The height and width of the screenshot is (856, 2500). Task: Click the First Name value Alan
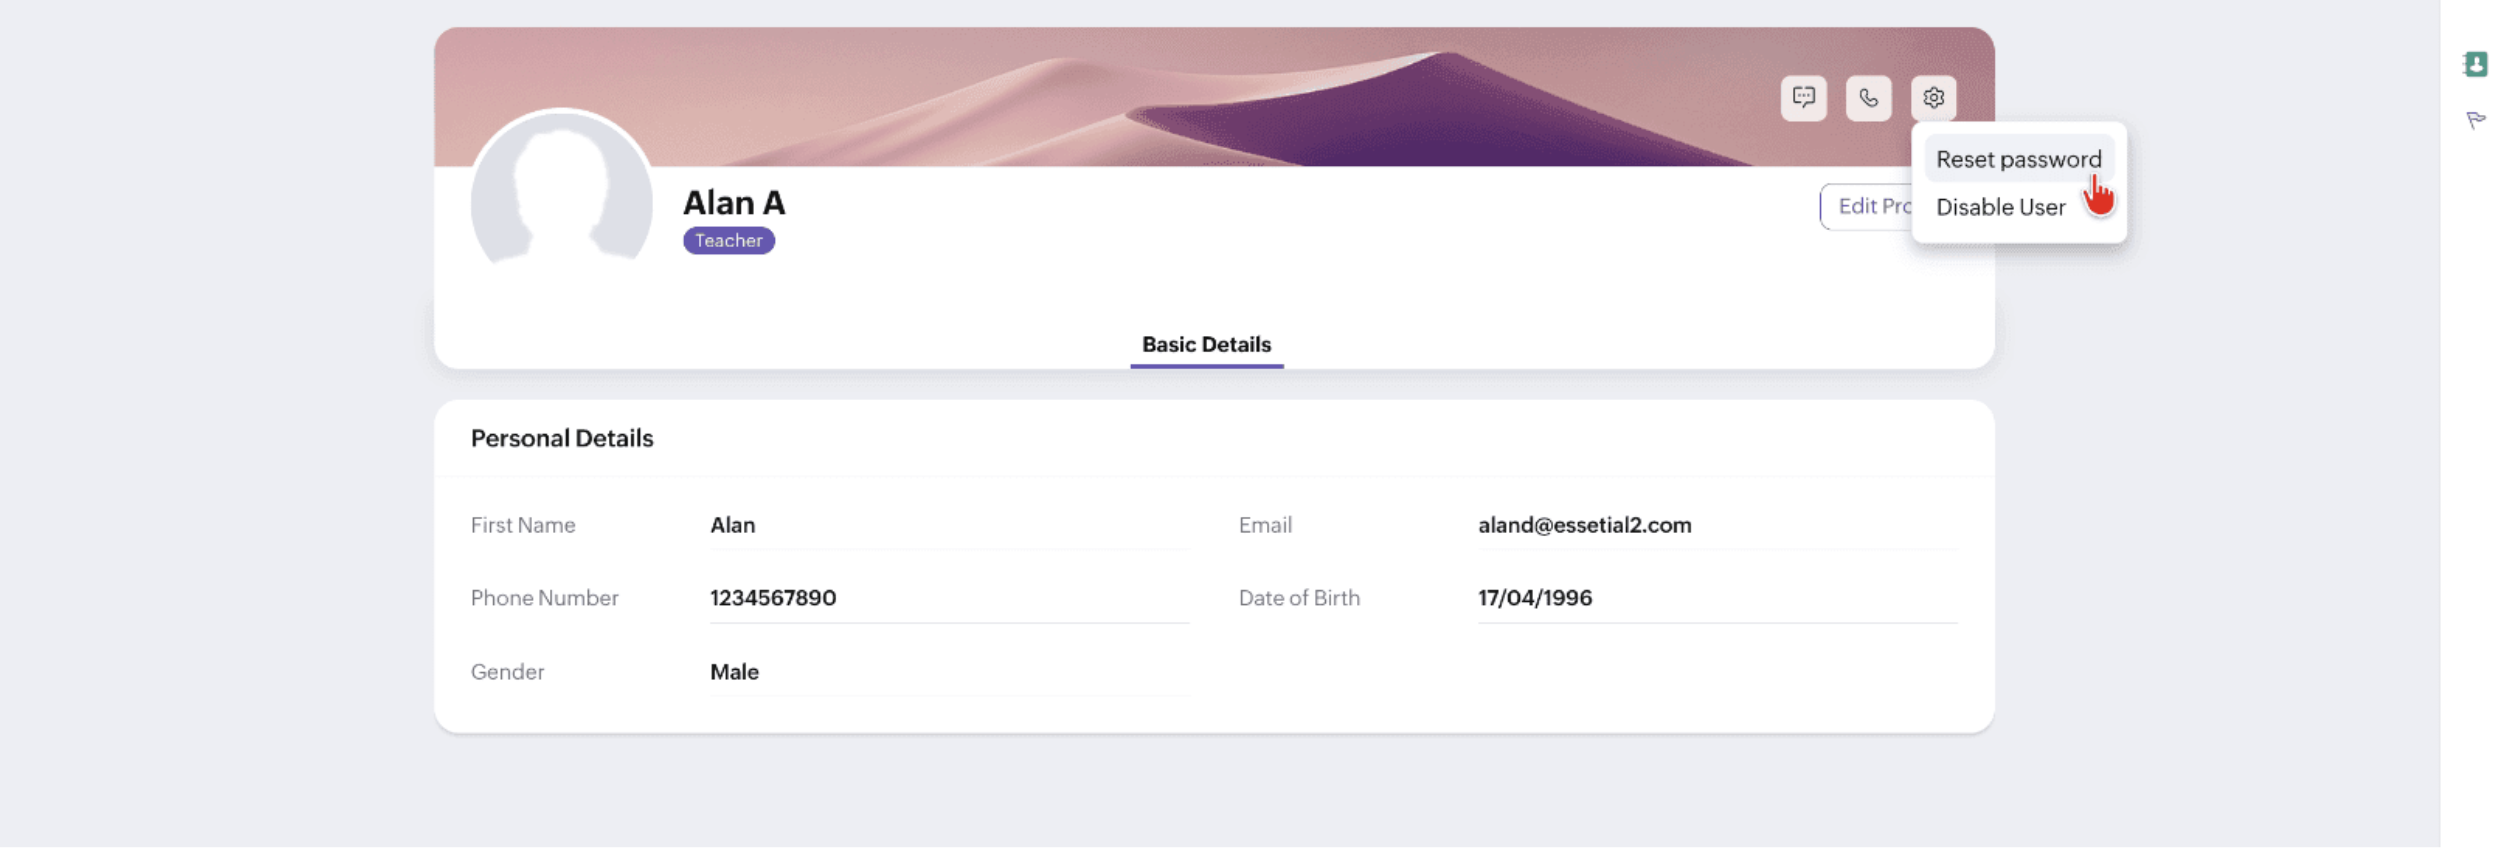click(732, 525)
